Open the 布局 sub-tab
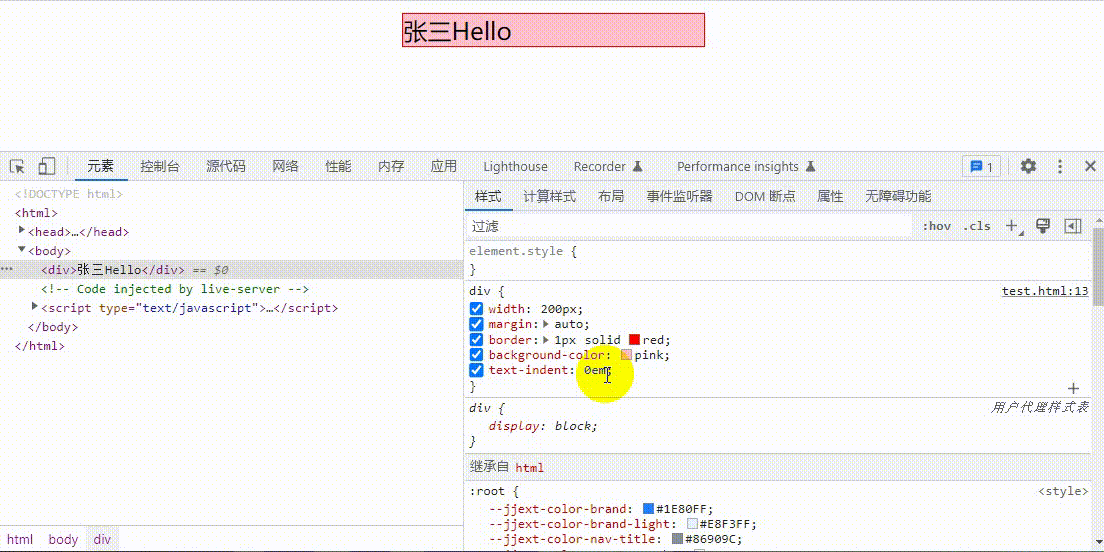1104x552 pixels. click(610, 196)
